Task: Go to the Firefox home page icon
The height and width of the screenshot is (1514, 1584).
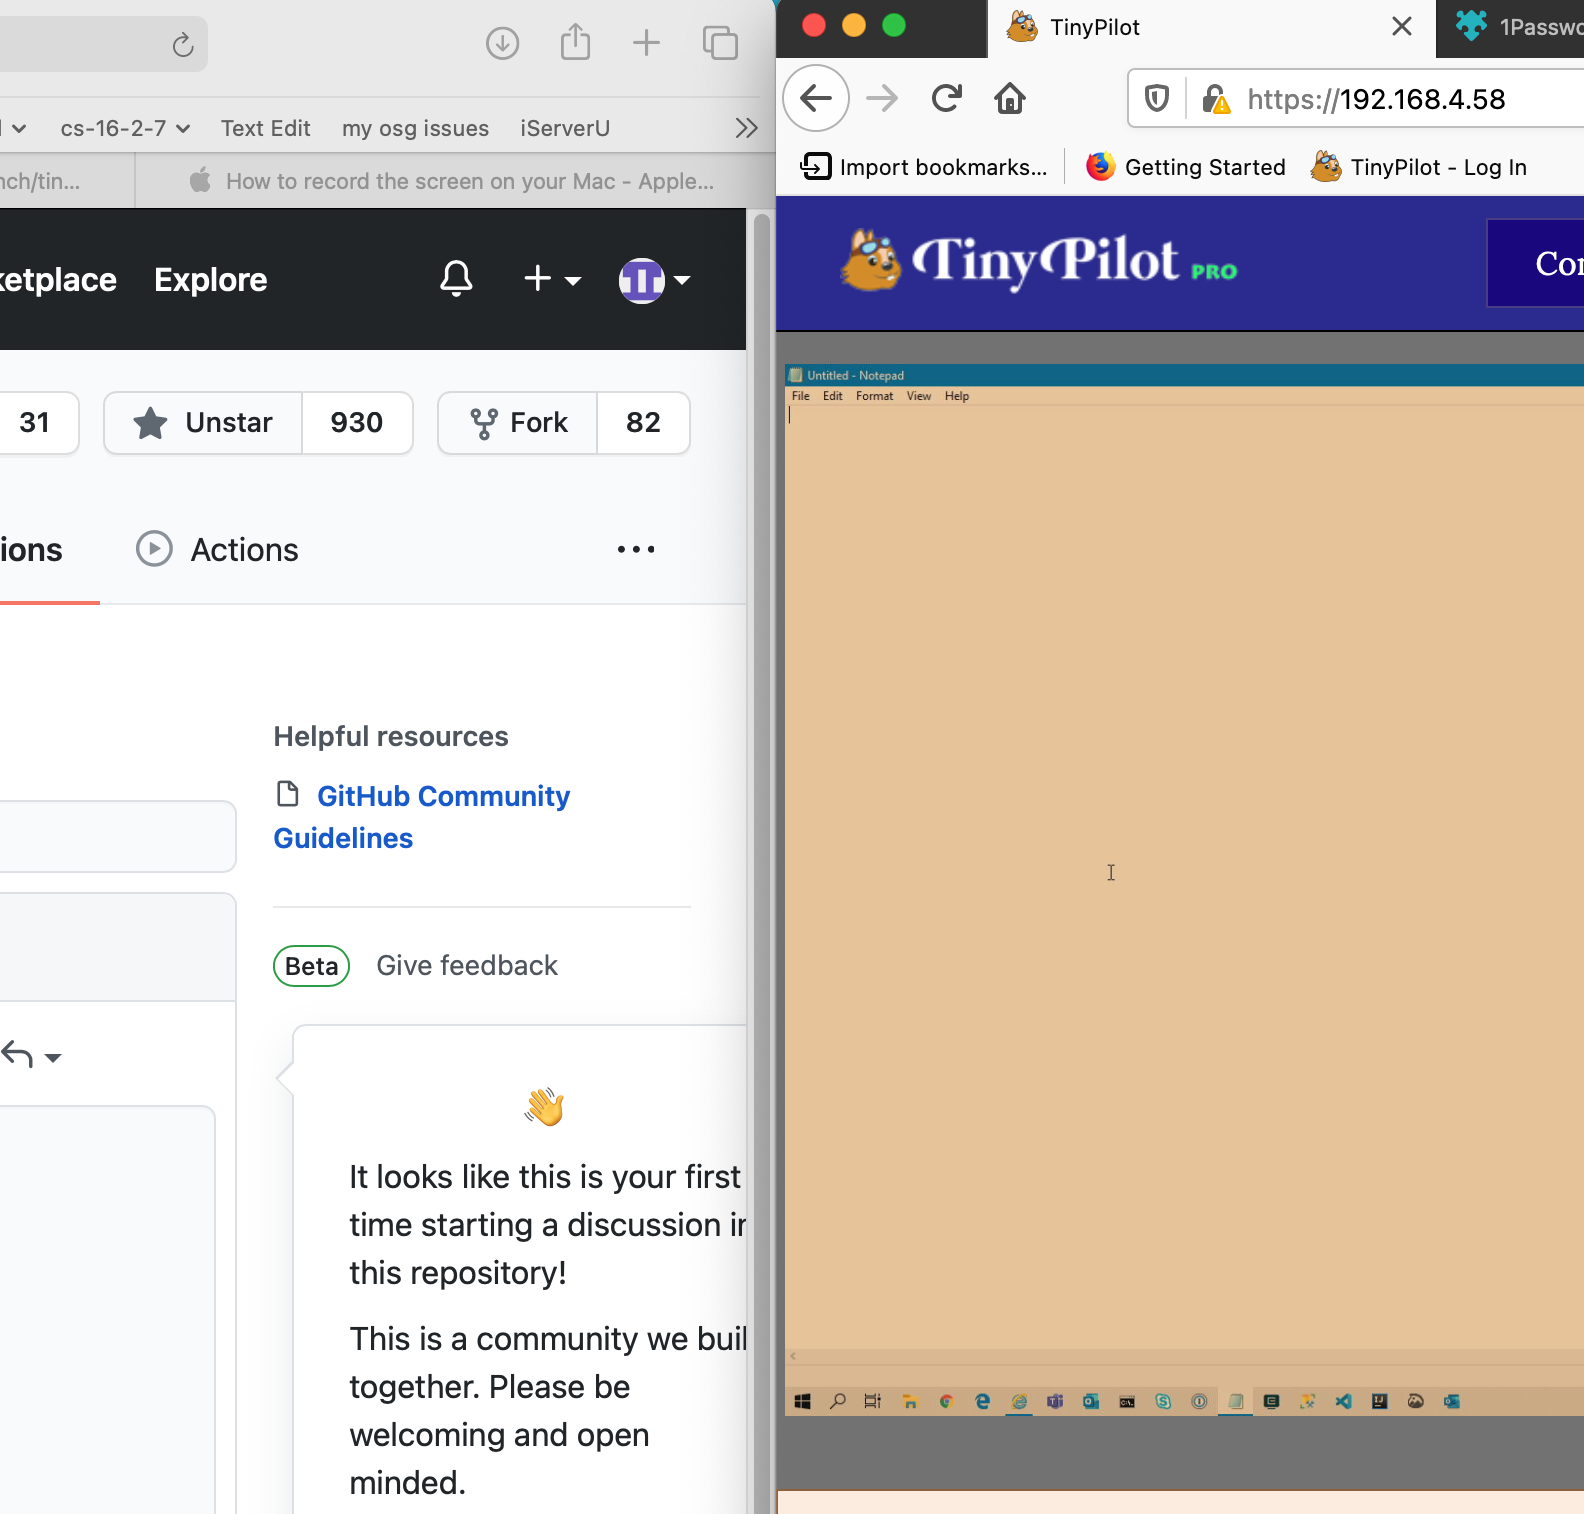Action: 1010,98
